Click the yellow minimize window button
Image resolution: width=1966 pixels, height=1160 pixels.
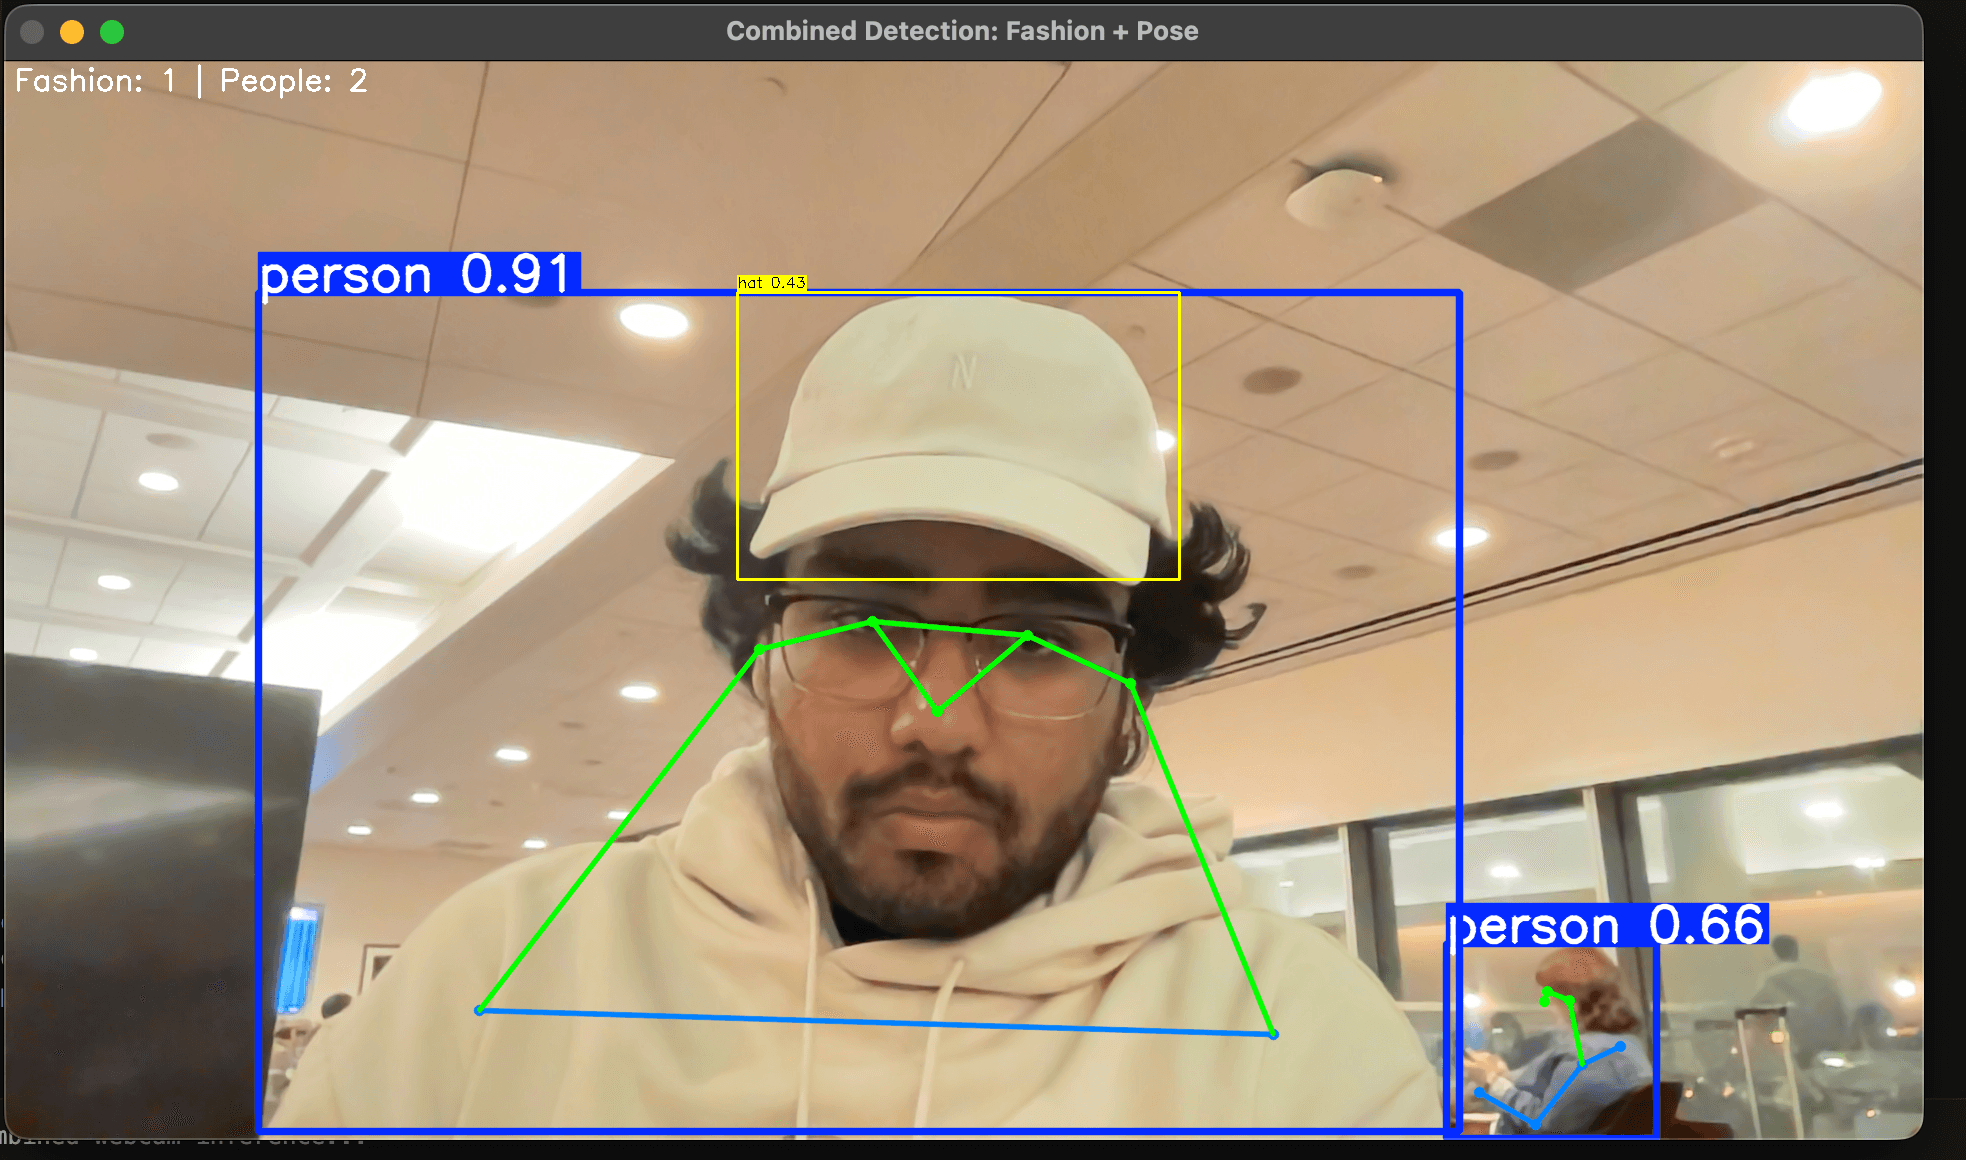72,32
